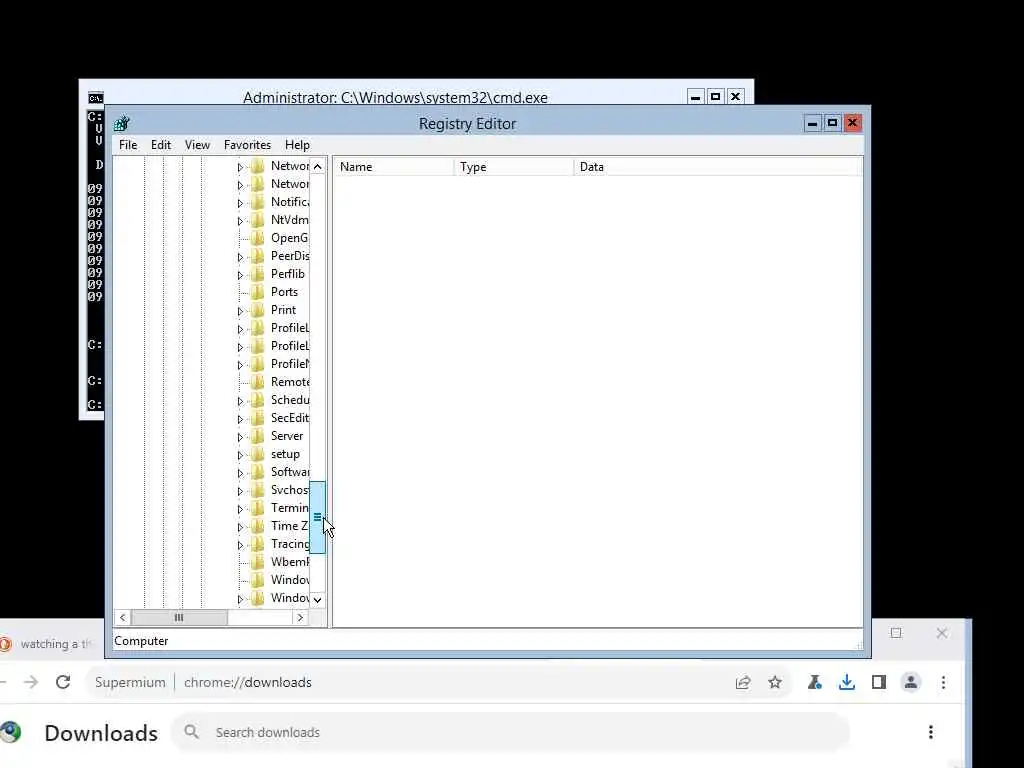1024x768 pixels.
Task: Click the tree horizontal scroll-left arrow
Action: [123, 617]
